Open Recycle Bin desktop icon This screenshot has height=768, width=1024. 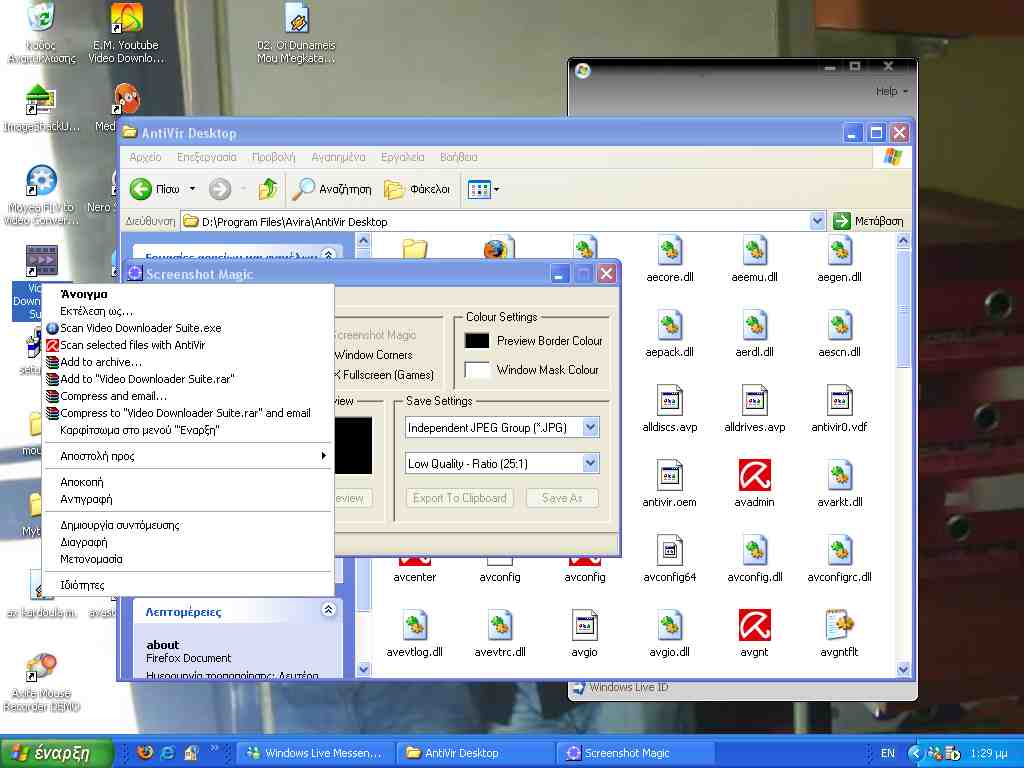[42, 16]
